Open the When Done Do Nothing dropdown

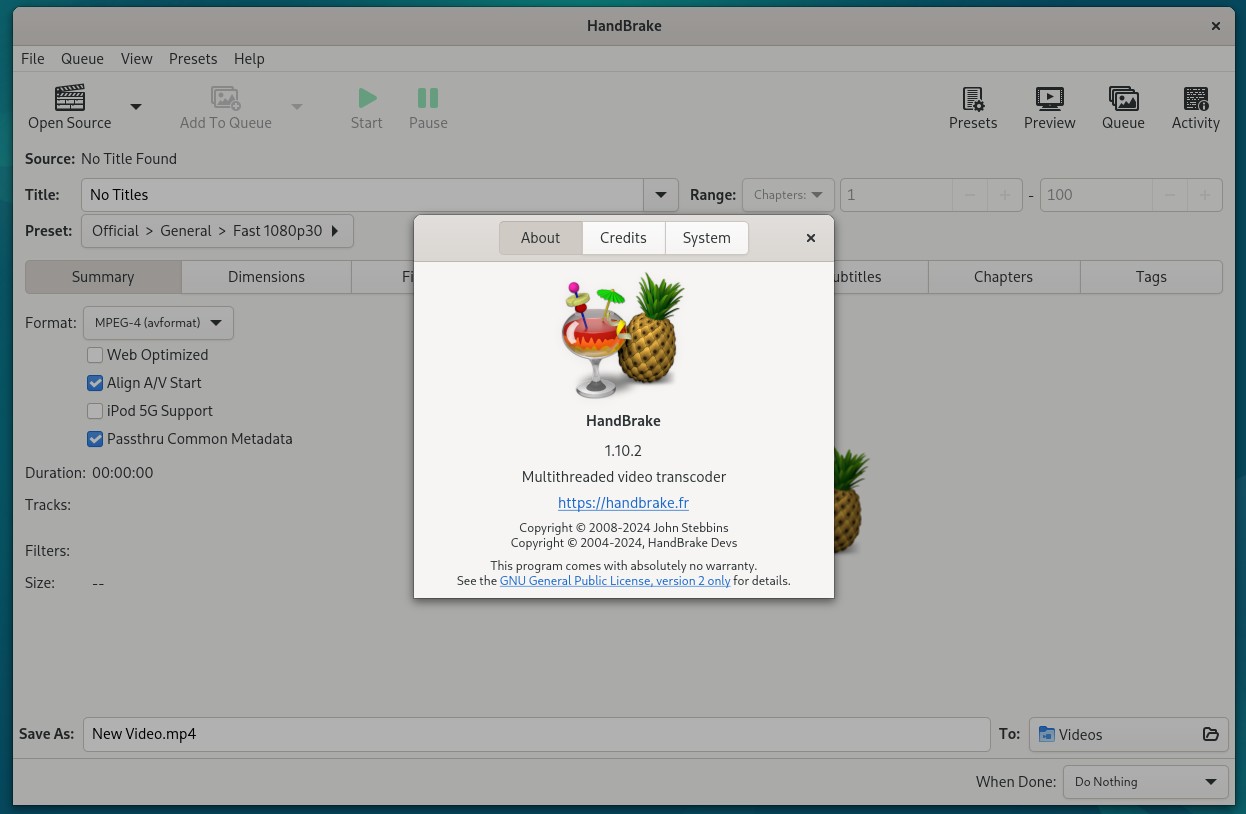pyautogui.click(x=1145, y=782)
